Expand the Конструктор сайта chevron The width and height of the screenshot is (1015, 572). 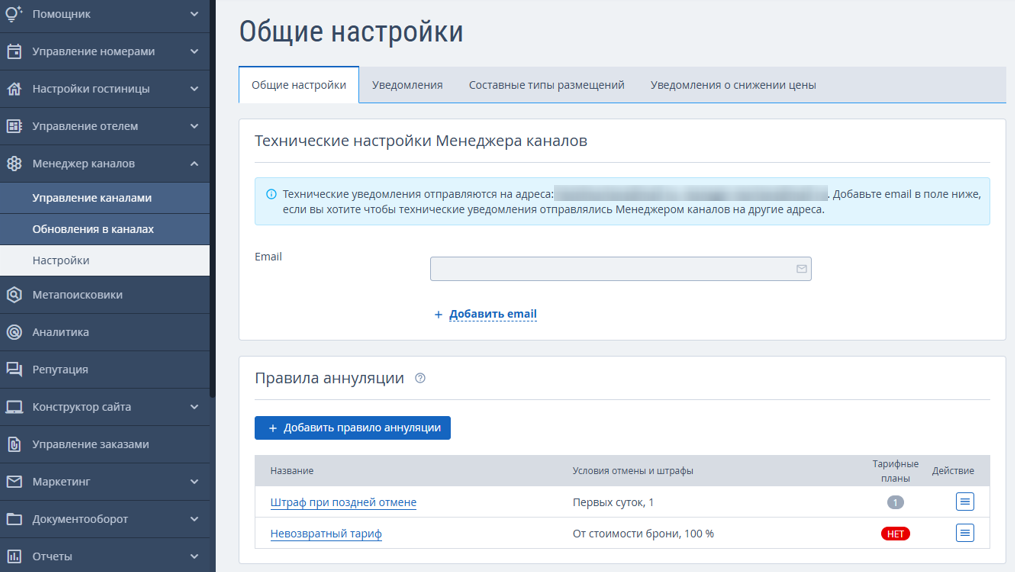click(194, 407)
